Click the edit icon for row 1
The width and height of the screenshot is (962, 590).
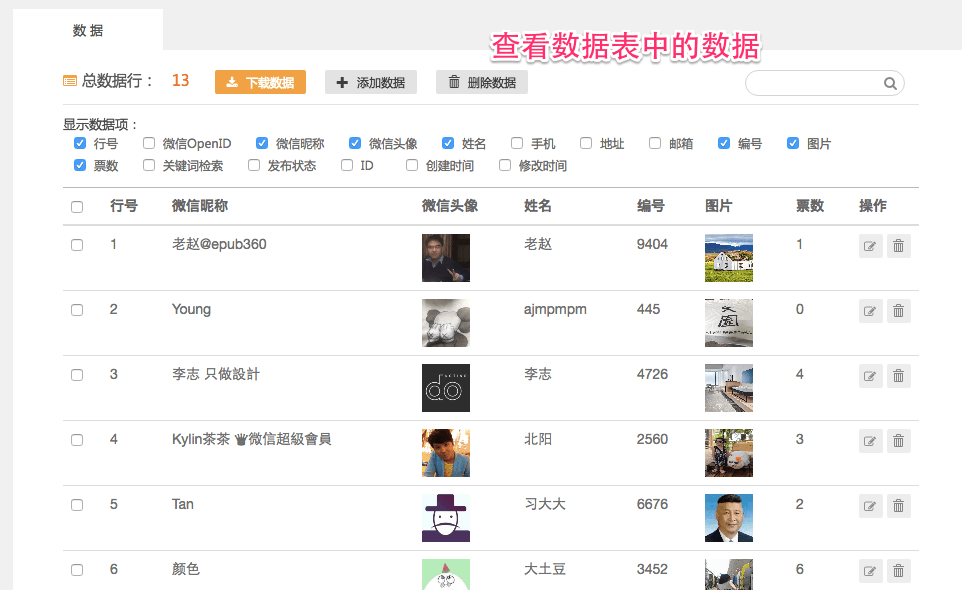(x=870, y=246)
